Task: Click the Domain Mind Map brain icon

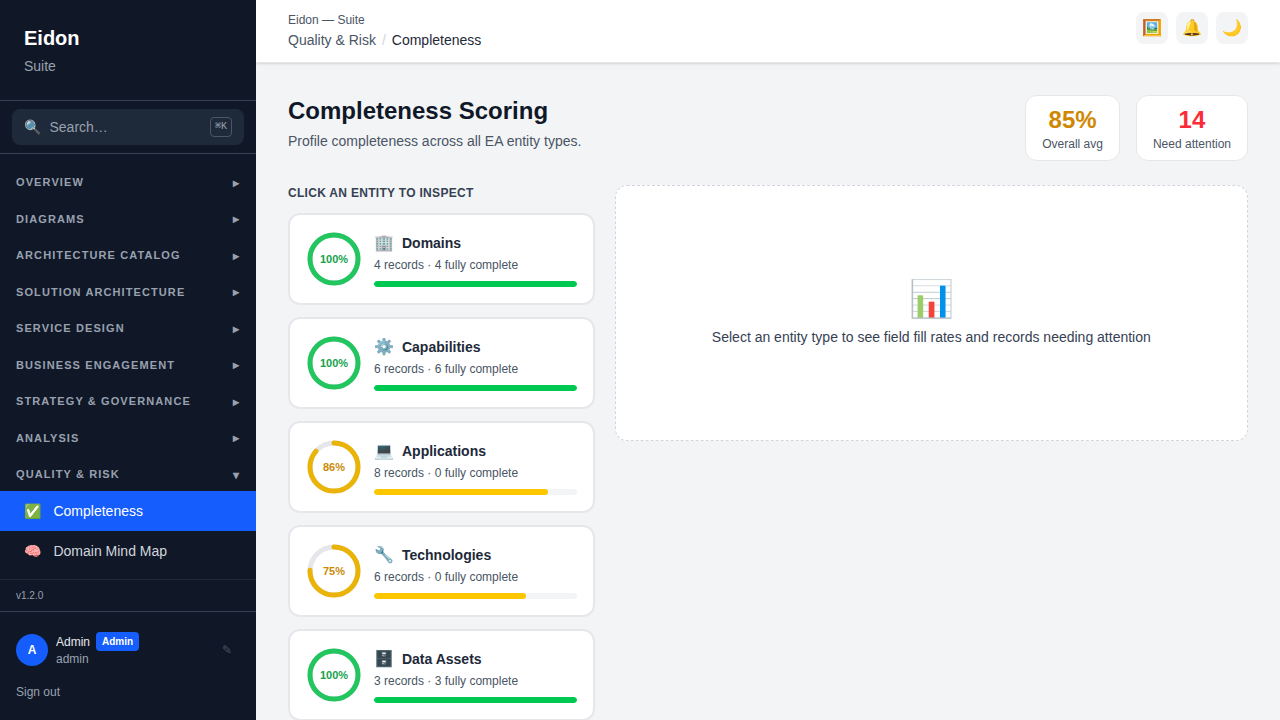Action: pyautogui.click(x=32, y=551)
